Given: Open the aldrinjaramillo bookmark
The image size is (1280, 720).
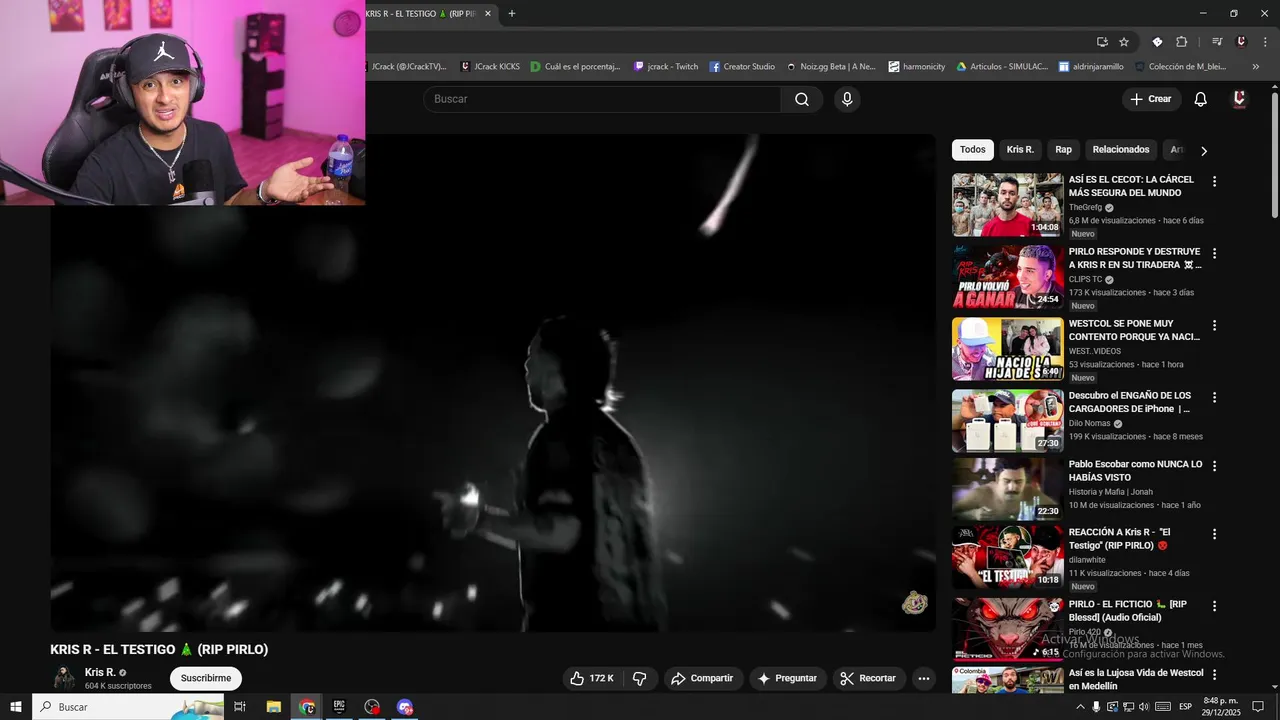Looking at the screenshot, I should pos(1091,67).
